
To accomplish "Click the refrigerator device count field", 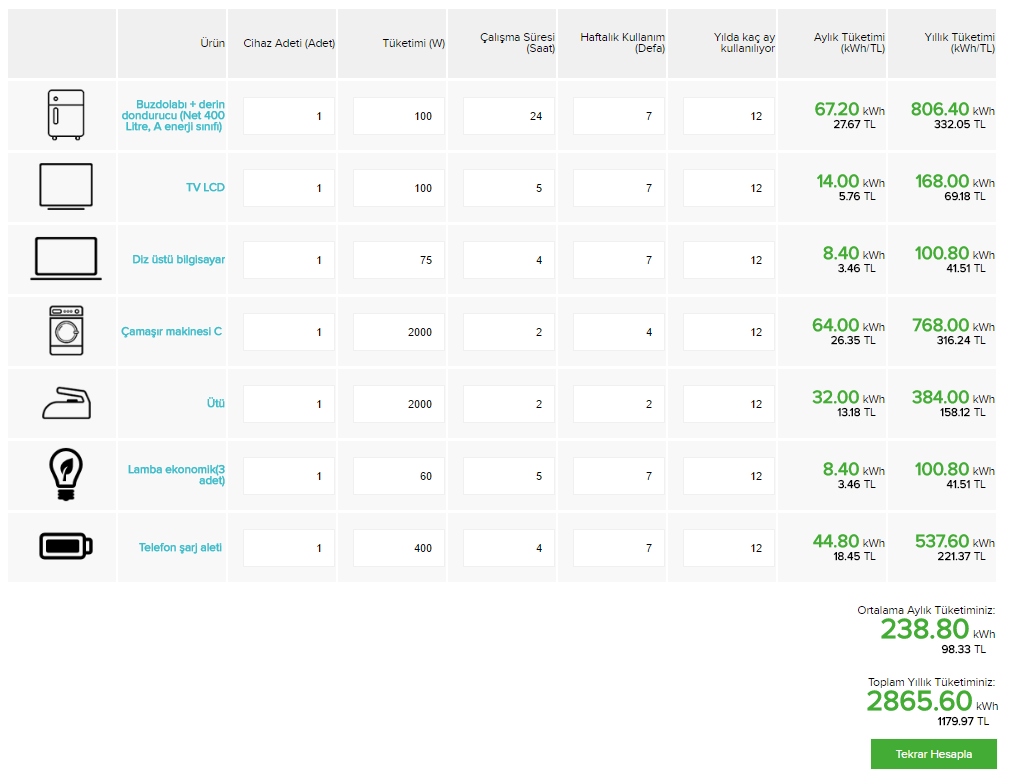I will click(x=289, y=116).
